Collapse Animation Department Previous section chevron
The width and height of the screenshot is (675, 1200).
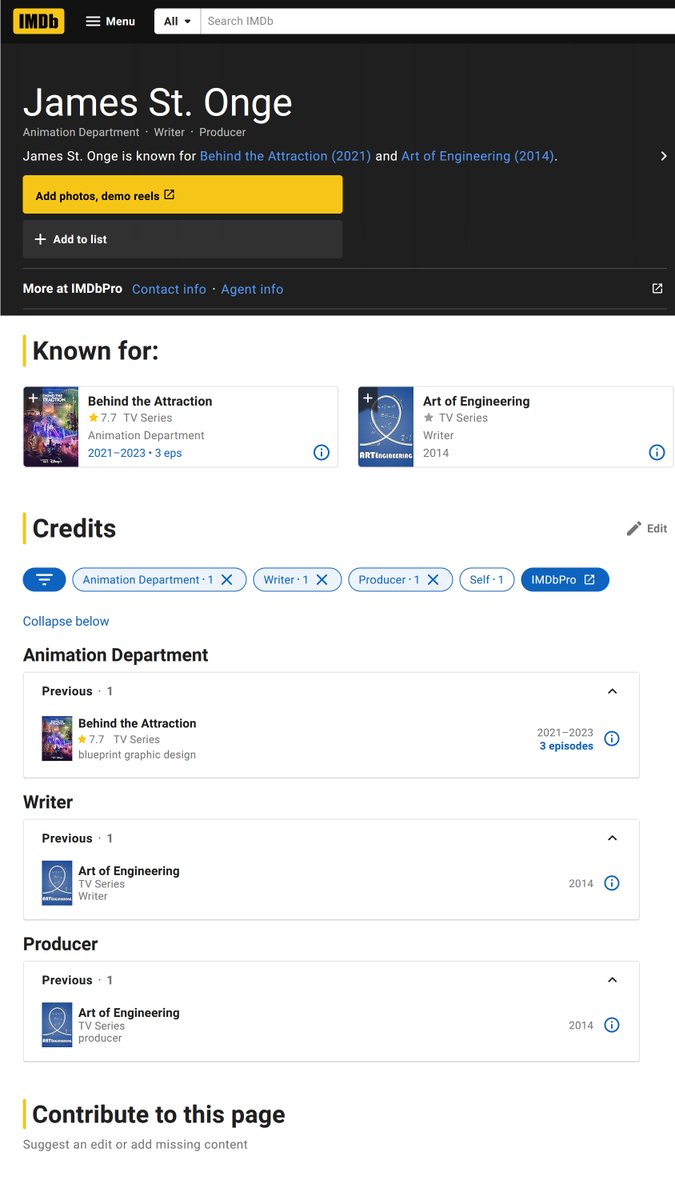point(612,691)
